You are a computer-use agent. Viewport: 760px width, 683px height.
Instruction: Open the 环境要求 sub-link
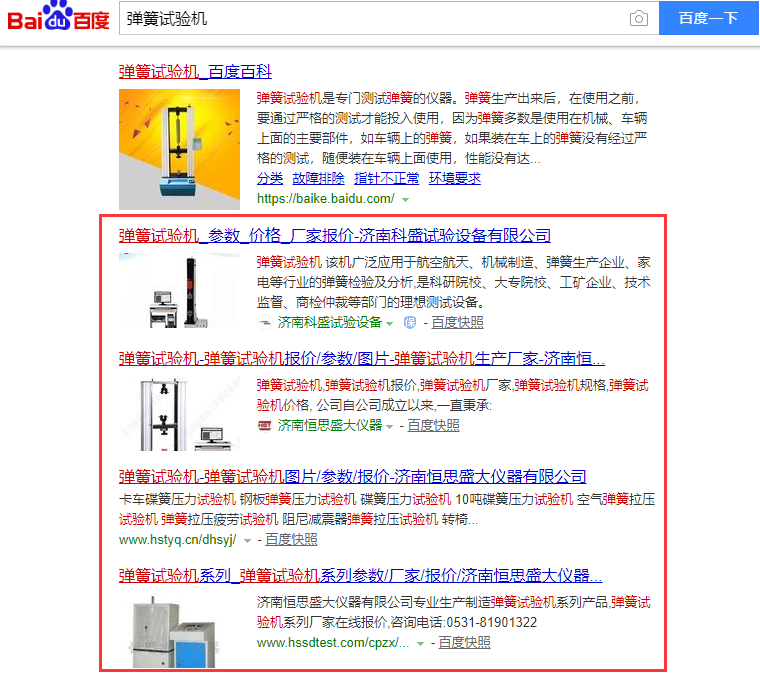click(x=455, y=178)
